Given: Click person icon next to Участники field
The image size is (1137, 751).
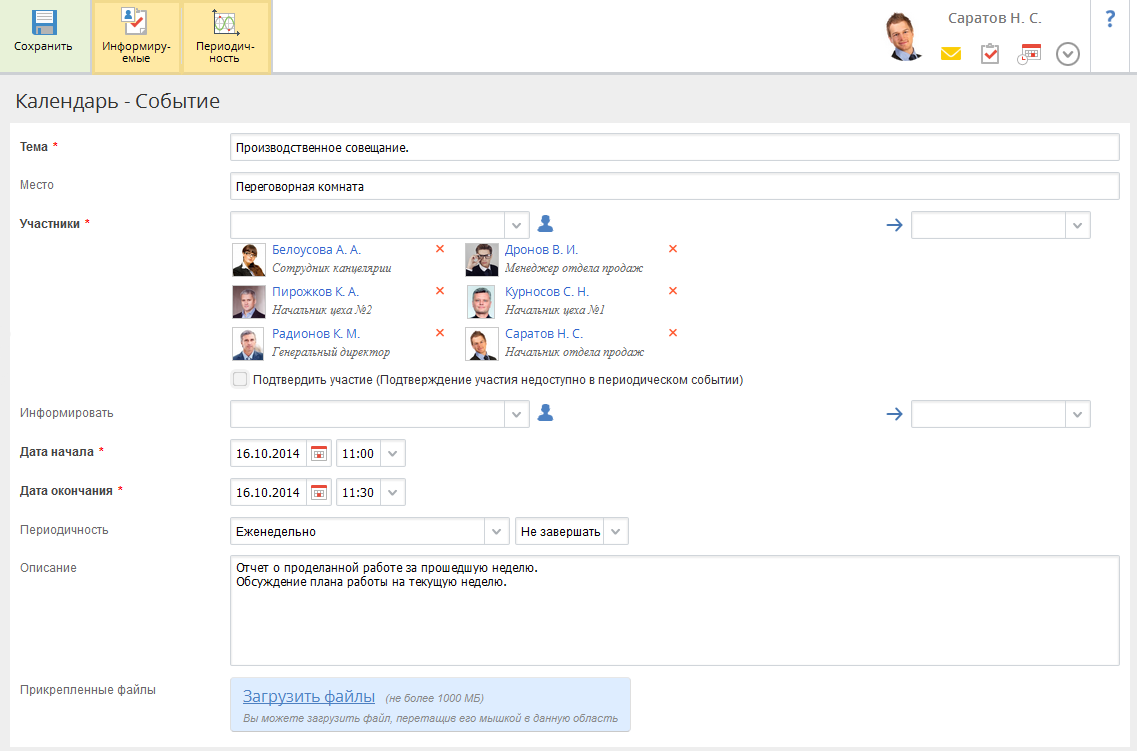Looking at the screenshot, I should (545, 224).
